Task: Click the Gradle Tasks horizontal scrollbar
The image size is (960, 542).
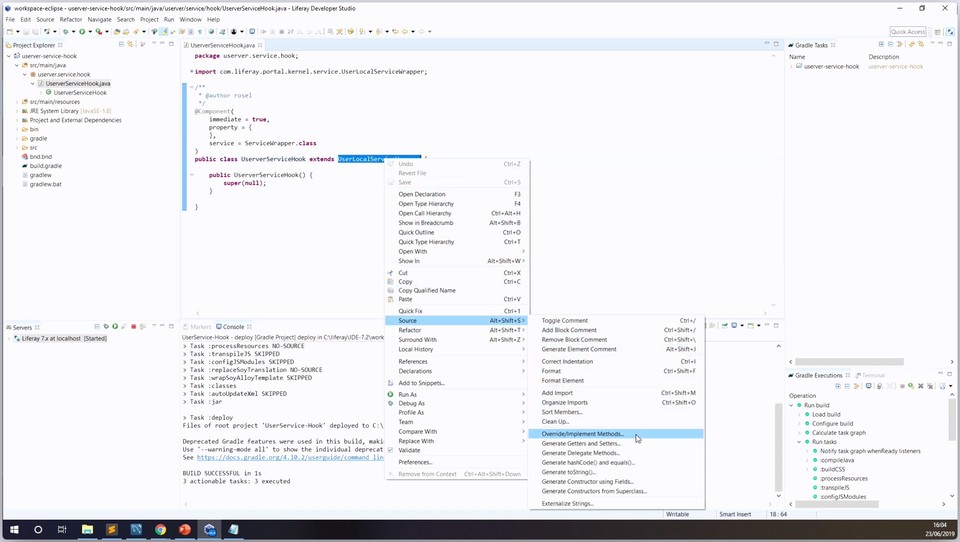Action: point(849,362)
